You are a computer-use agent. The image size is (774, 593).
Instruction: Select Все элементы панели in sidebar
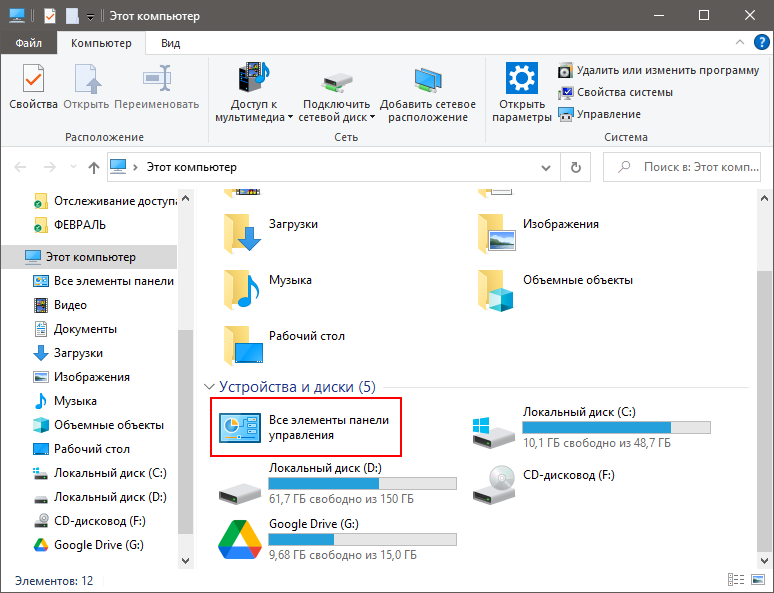(104, 281)
